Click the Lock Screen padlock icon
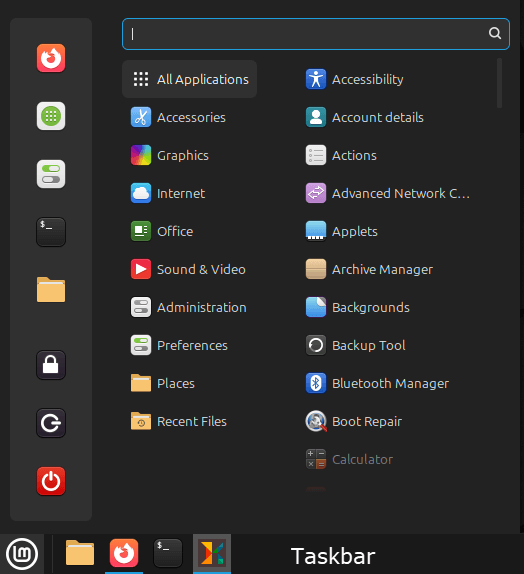The image size is (524, 574). (51, 365)
